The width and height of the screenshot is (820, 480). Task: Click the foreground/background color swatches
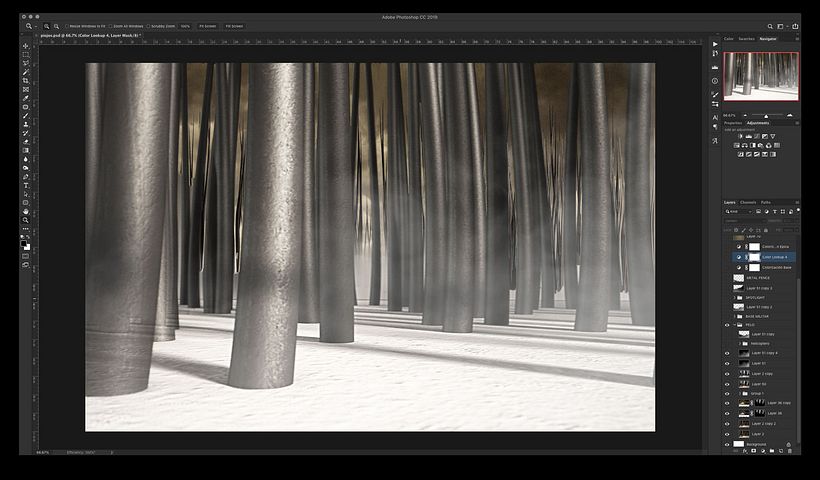pos(26,245)
